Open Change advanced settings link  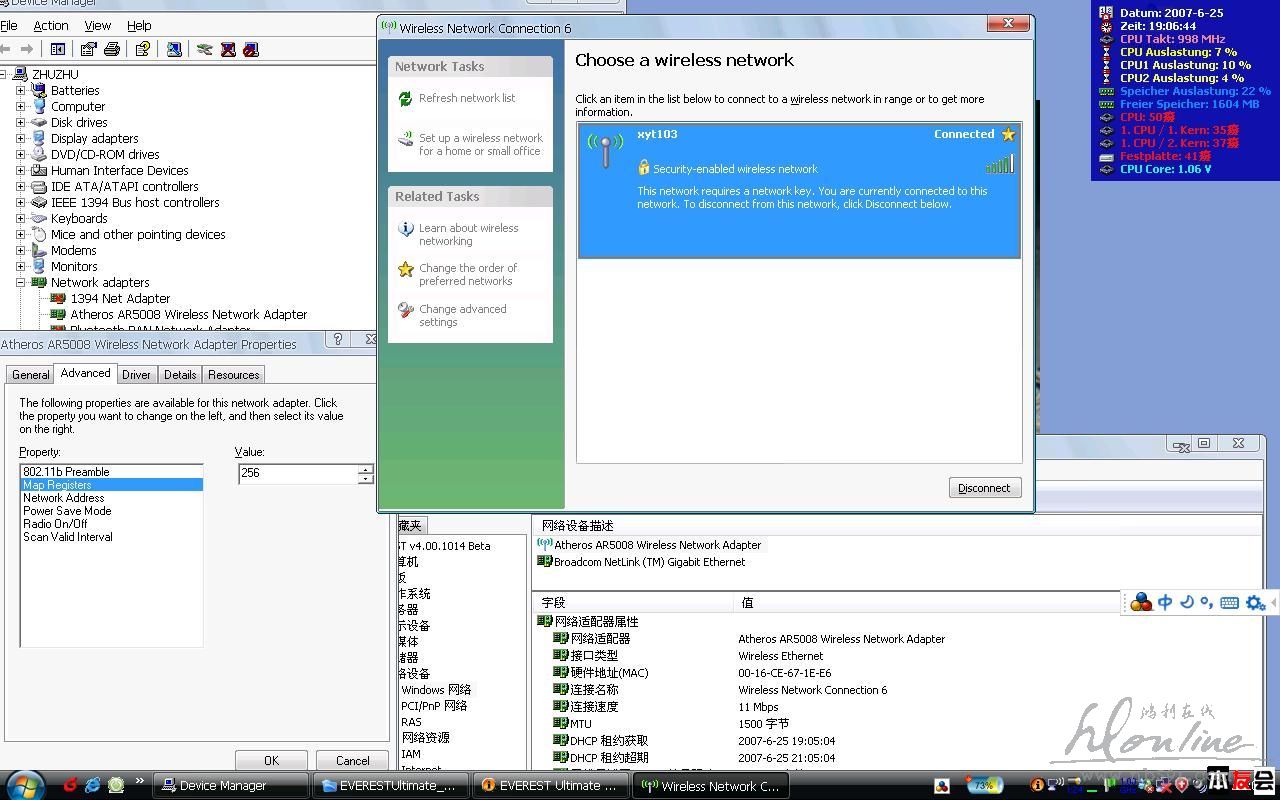(462, 315)
